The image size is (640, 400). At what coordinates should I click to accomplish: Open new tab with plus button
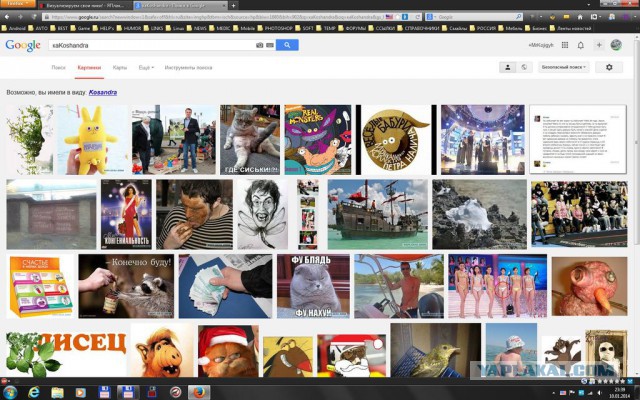[233, 5]
